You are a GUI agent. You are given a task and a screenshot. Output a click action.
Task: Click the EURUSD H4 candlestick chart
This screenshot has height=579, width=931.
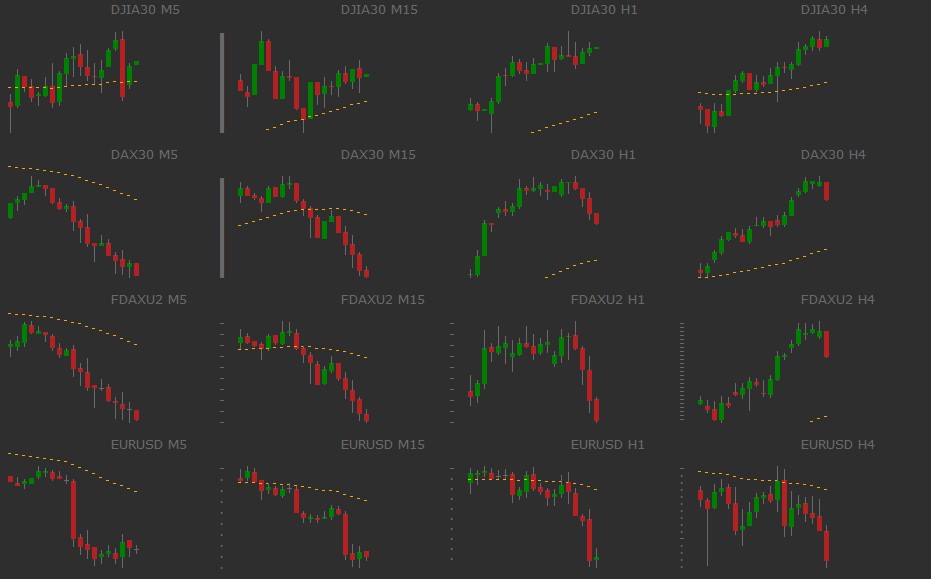point(763,512)
